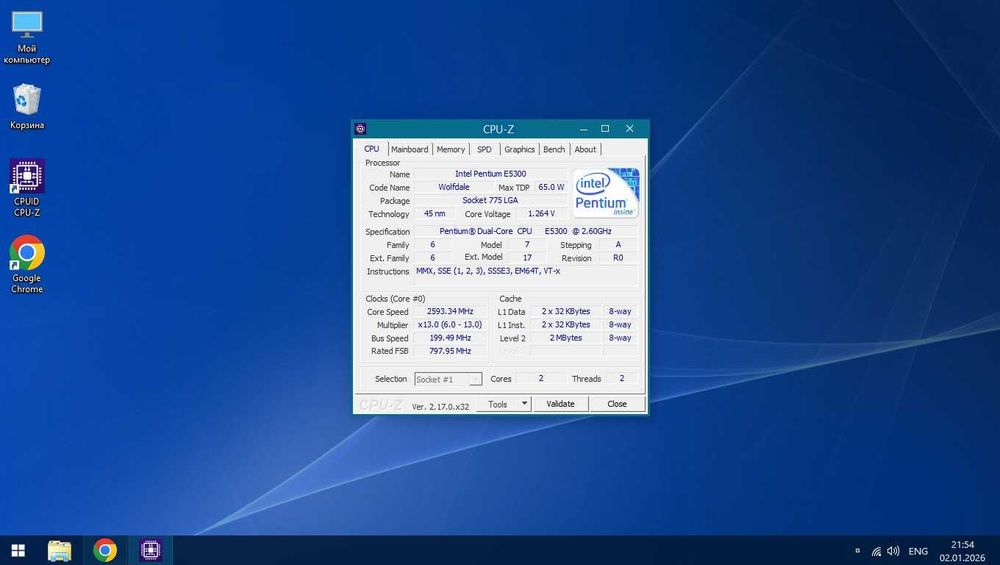
Task: Expand the Tools dropdown arrow
Action: 524,404
